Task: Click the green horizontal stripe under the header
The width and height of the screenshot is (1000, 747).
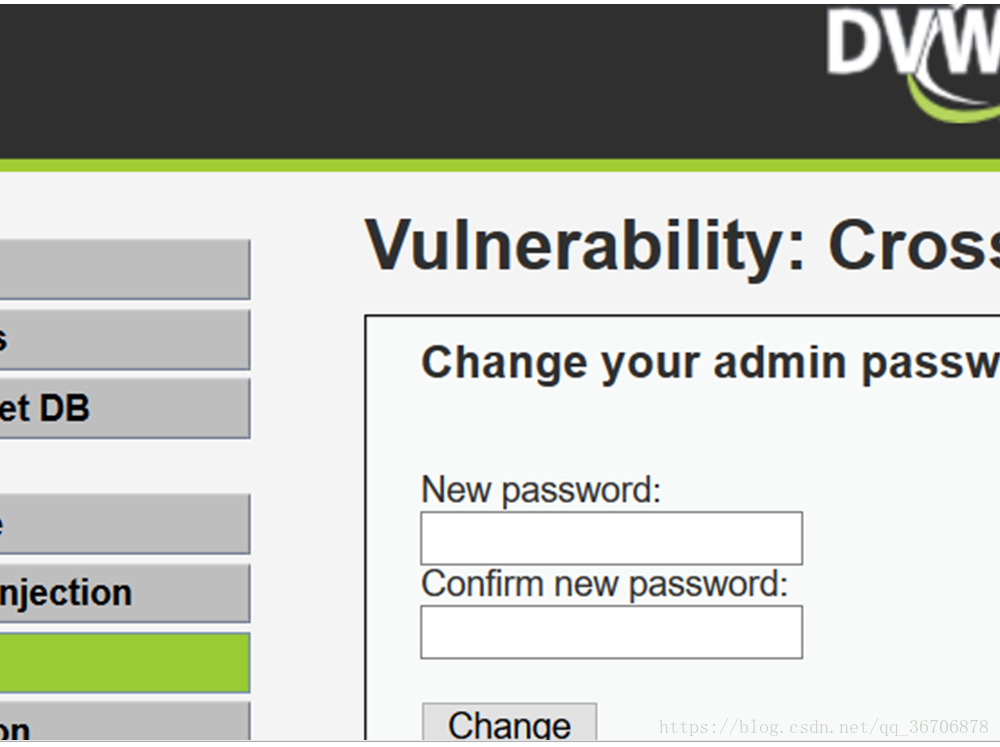Action: 500,165
